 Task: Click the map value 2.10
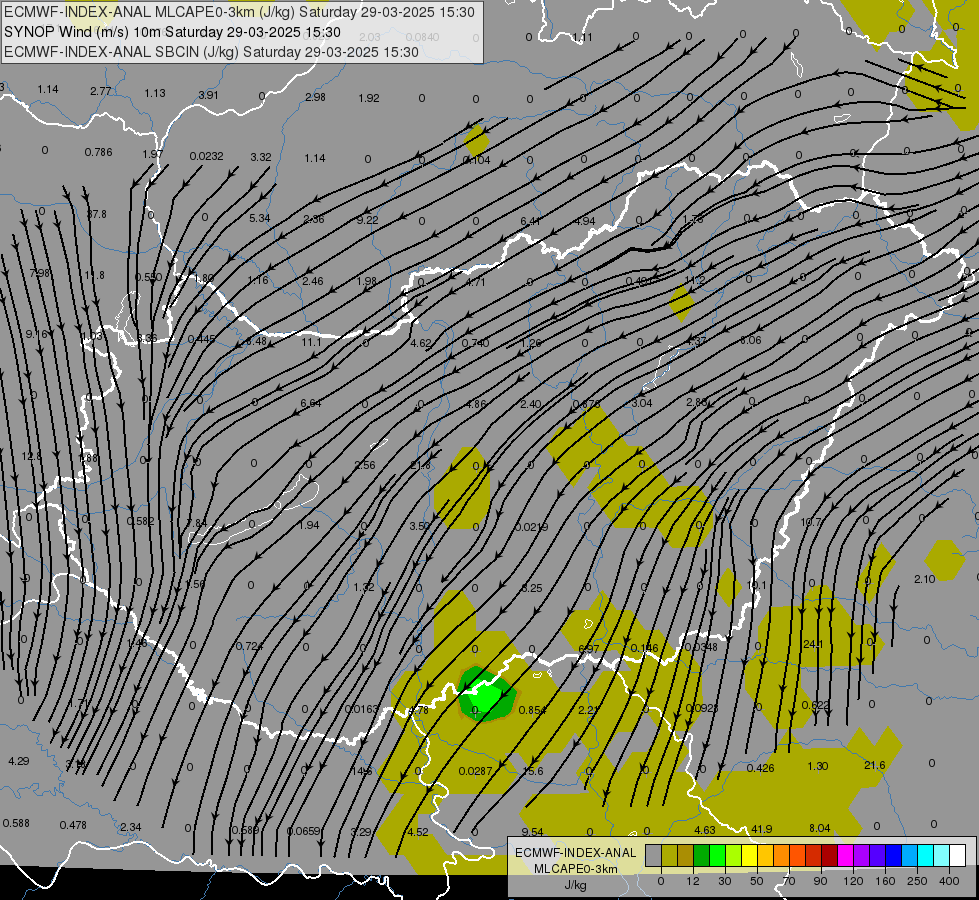point(925,579)
